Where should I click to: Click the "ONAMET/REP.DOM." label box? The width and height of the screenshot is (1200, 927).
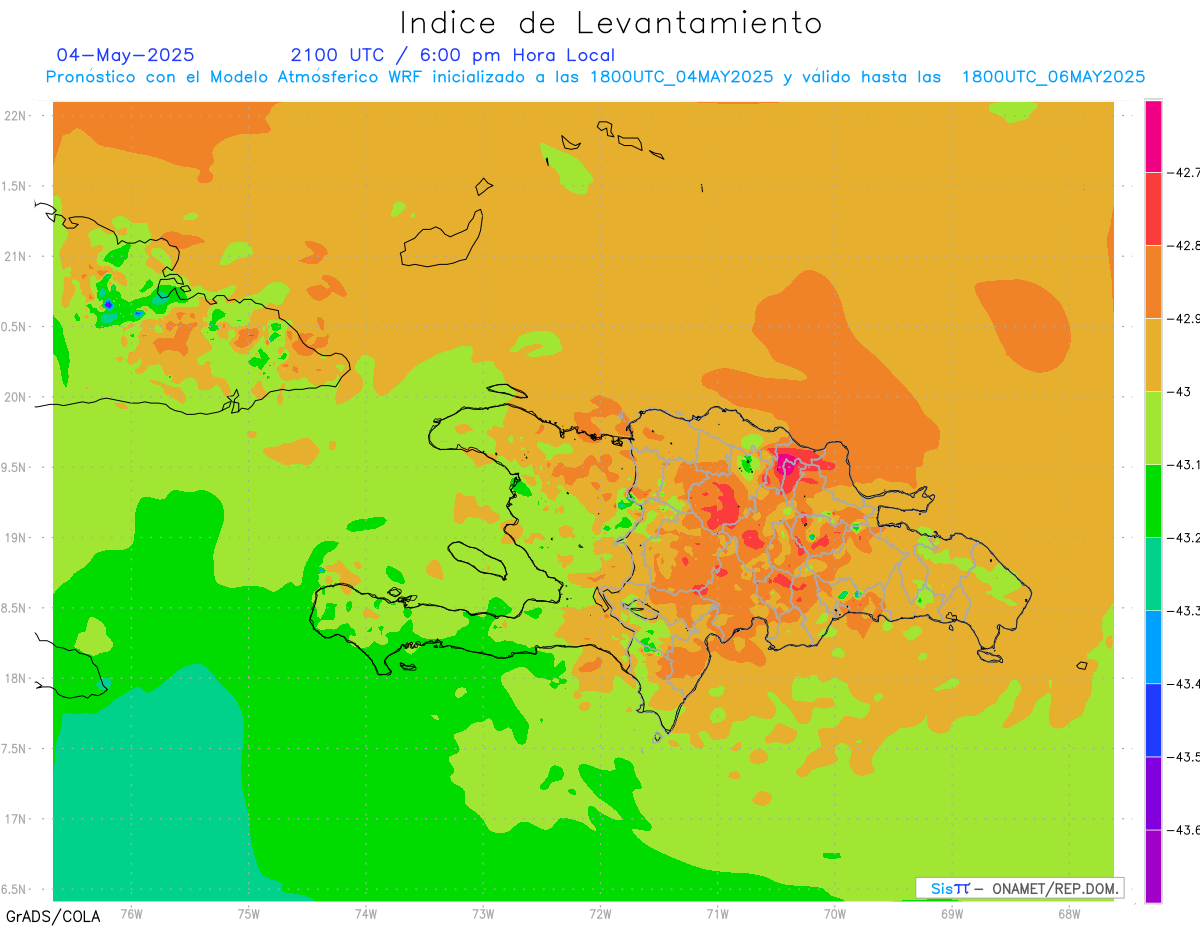click(x=1019, y=888)
